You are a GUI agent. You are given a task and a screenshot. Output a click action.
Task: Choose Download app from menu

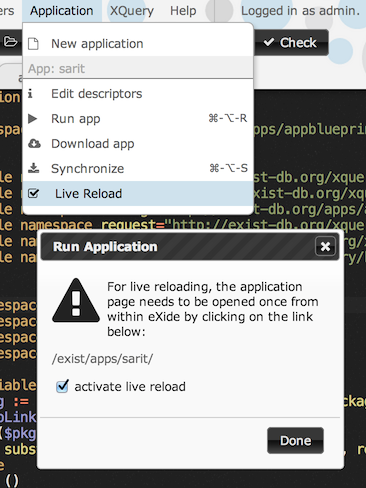click(138, 144)
